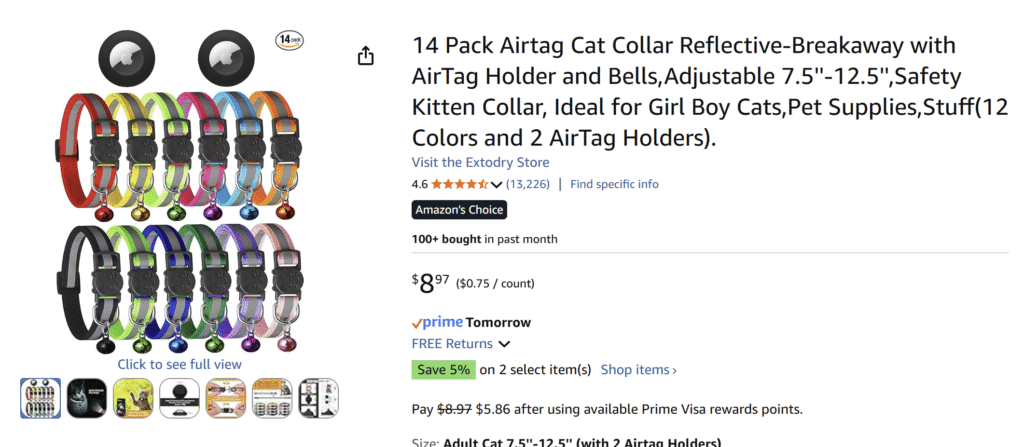Expand the FREE Returns dropdown
The image size is (1024, 447).
(504, 344)
